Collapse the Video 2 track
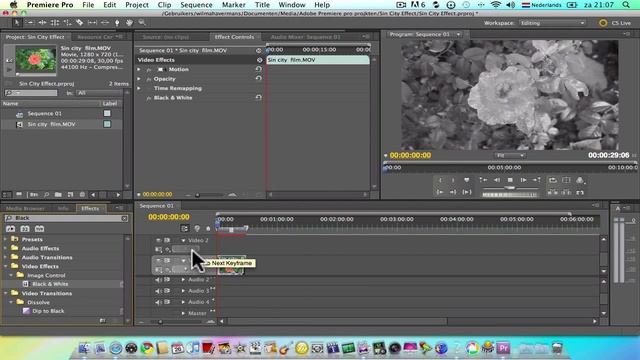 (183, 240)
